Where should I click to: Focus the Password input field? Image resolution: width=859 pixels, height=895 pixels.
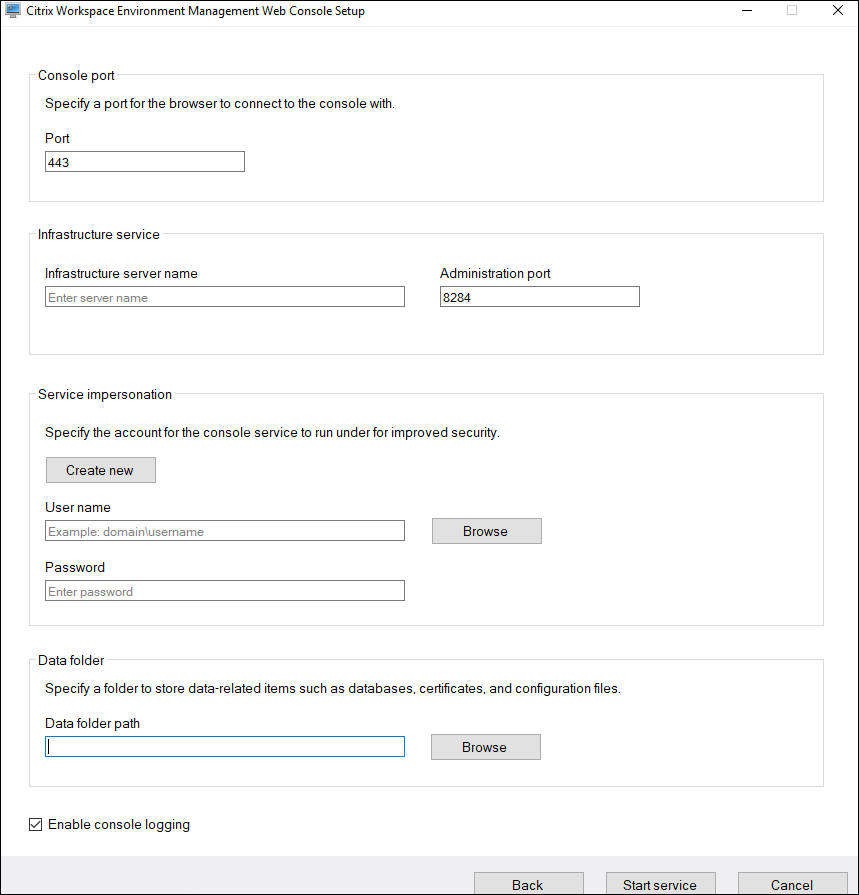click(x=225, y=591)
